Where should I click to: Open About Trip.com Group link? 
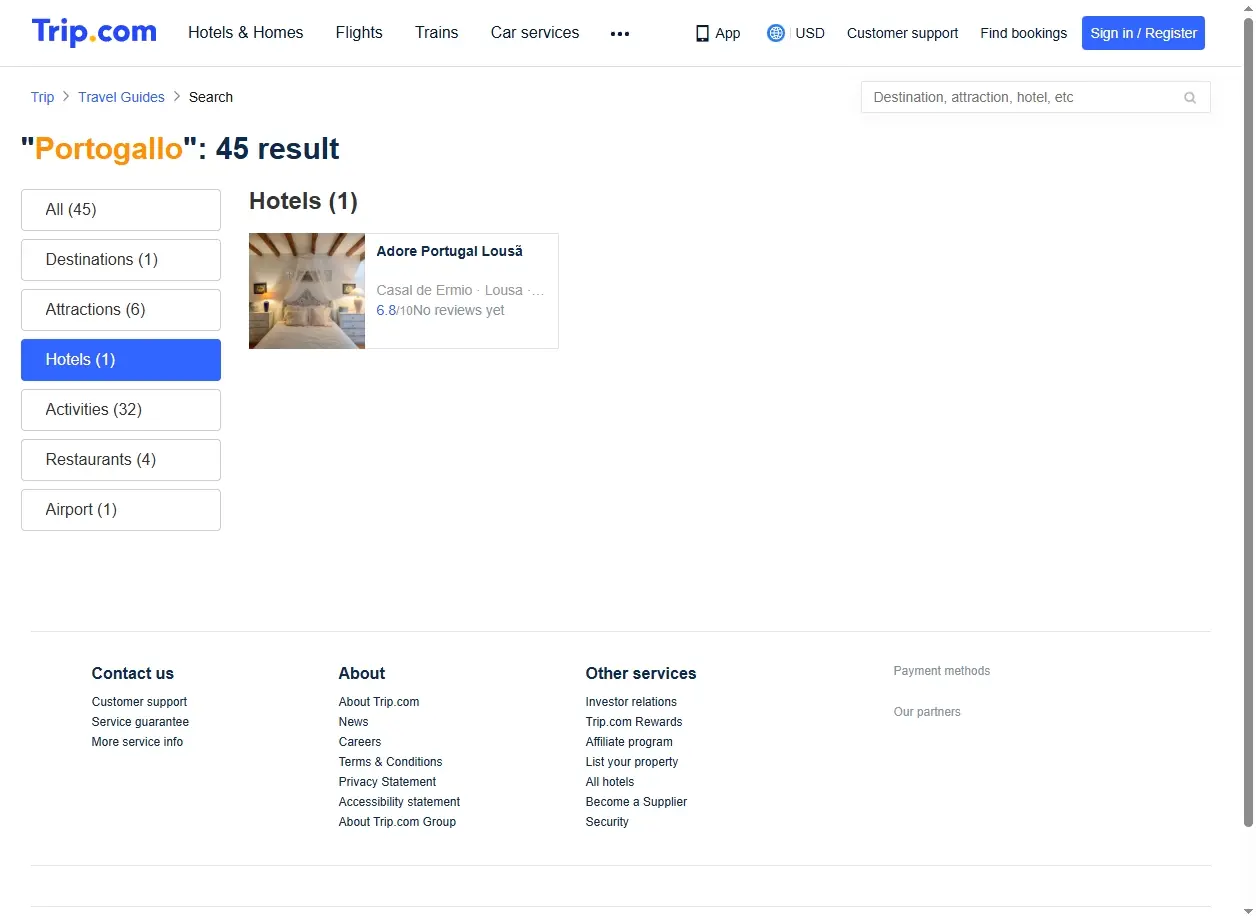[397, 822]
